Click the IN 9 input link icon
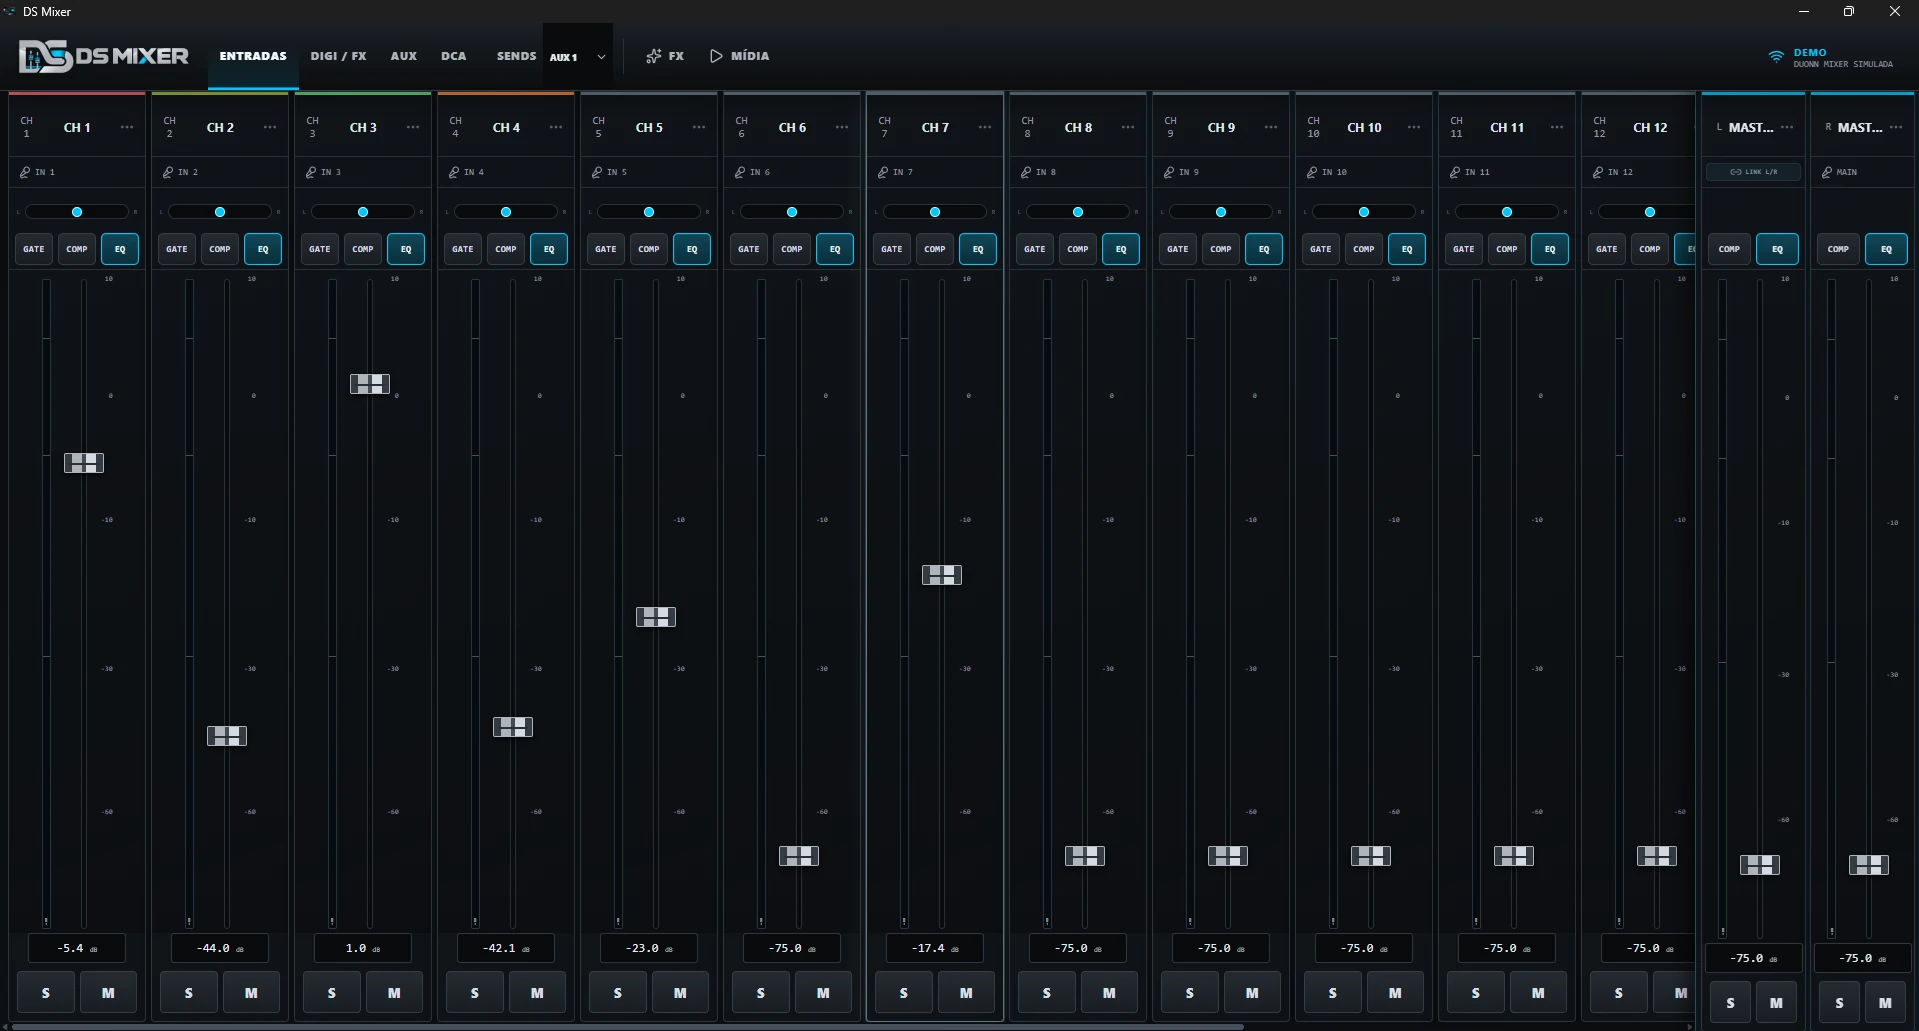The image size is (1919, 1031). tap(1169, 172)
